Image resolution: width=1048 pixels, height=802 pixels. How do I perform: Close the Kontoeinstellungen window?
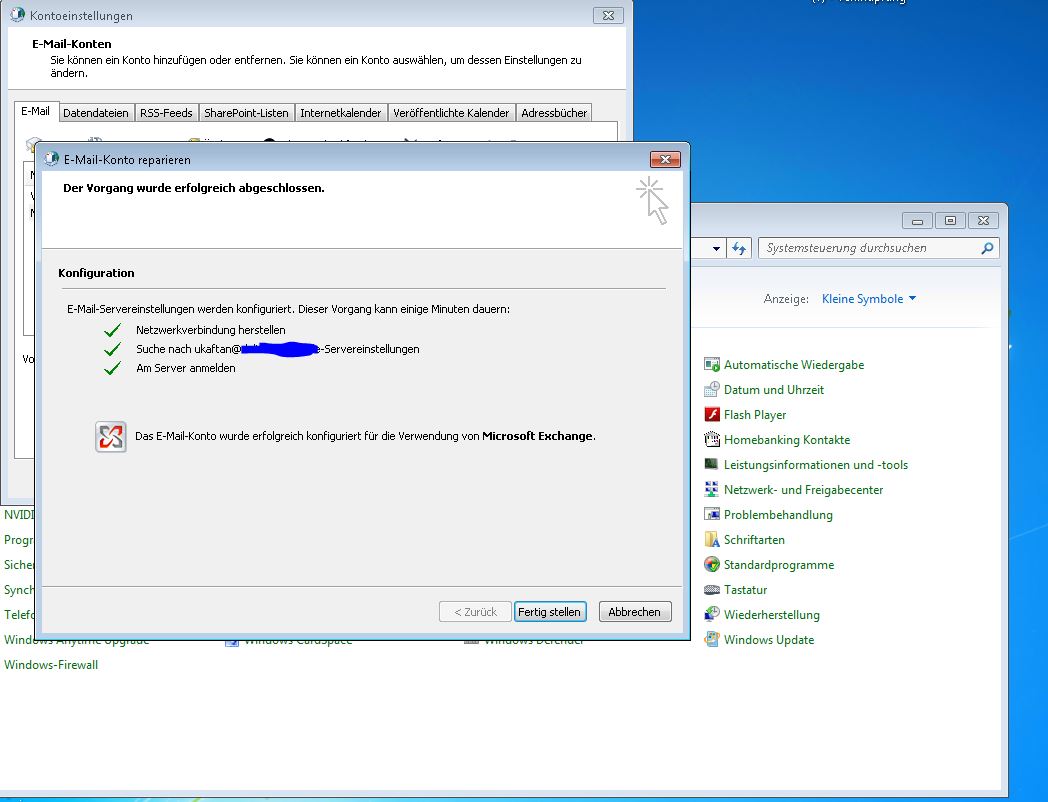tap(608, 15)
